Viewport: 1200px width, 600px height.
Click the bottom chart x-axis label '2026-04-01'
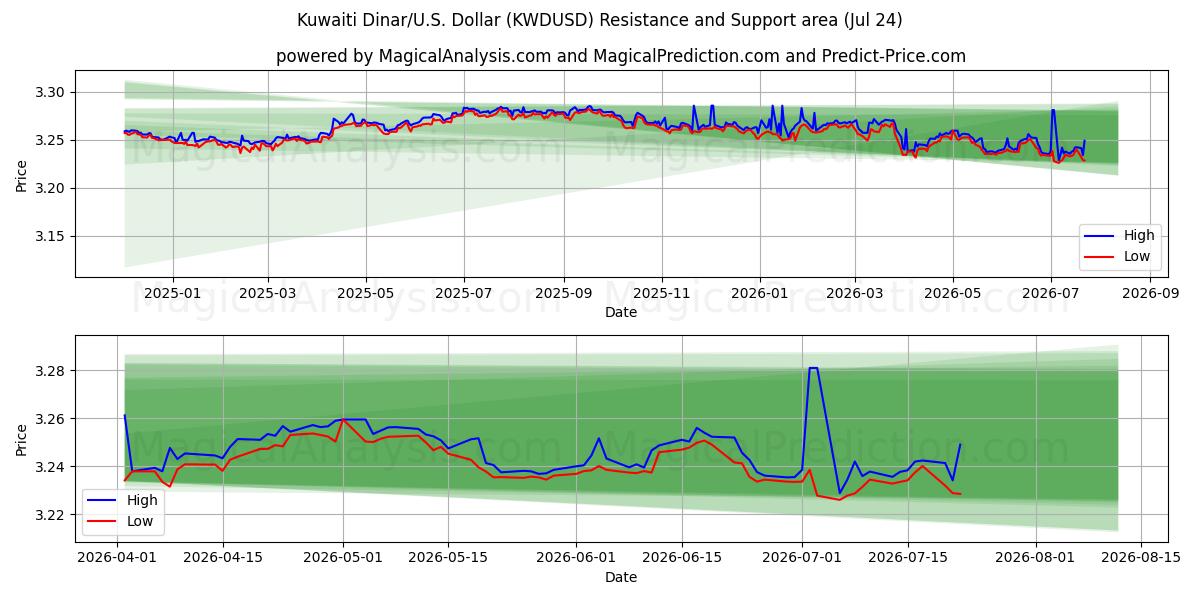pos(117,558)
